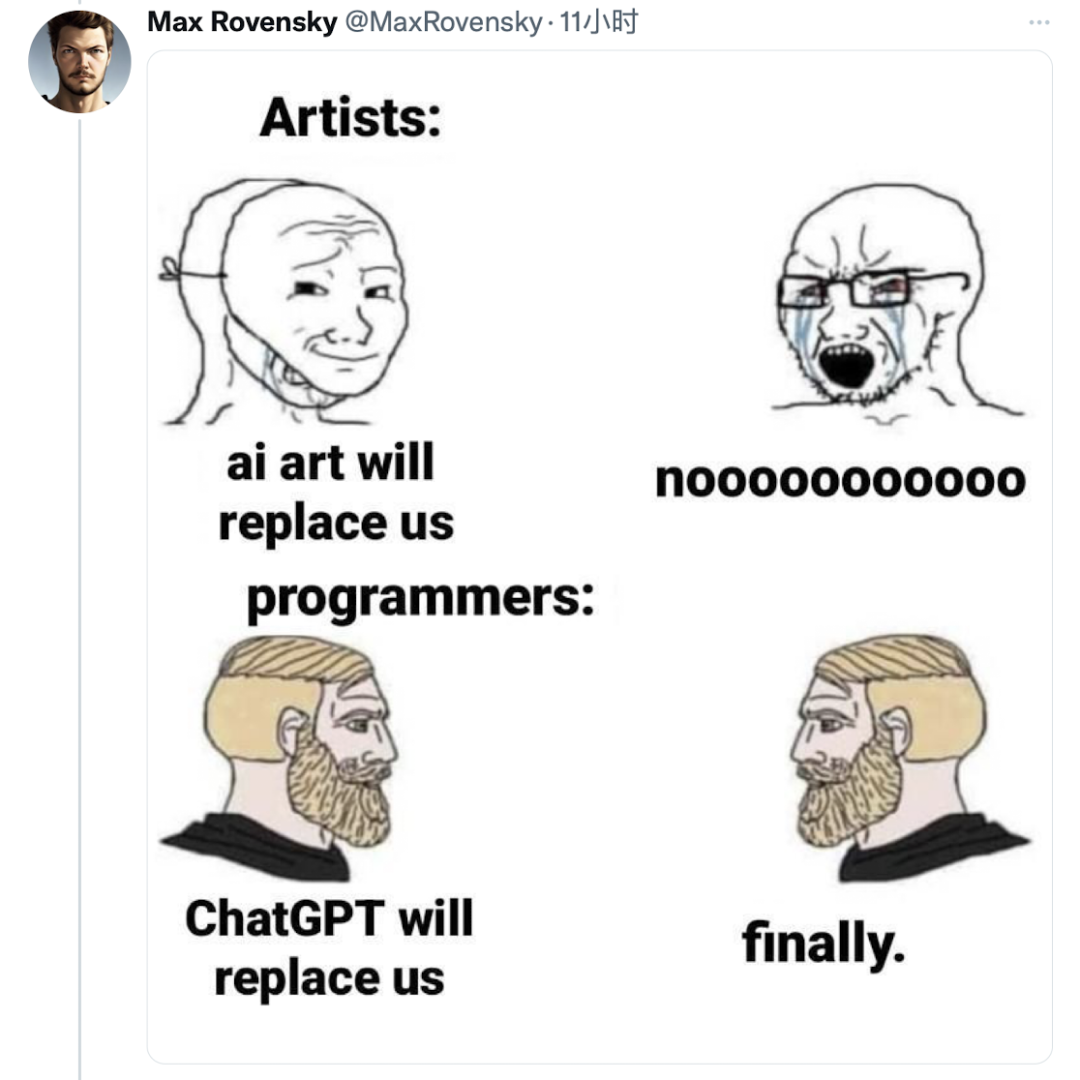This screenshot has height=1080, width=1080.
Task: Click the @MaxRovensky handle
Action: [442, 22]
